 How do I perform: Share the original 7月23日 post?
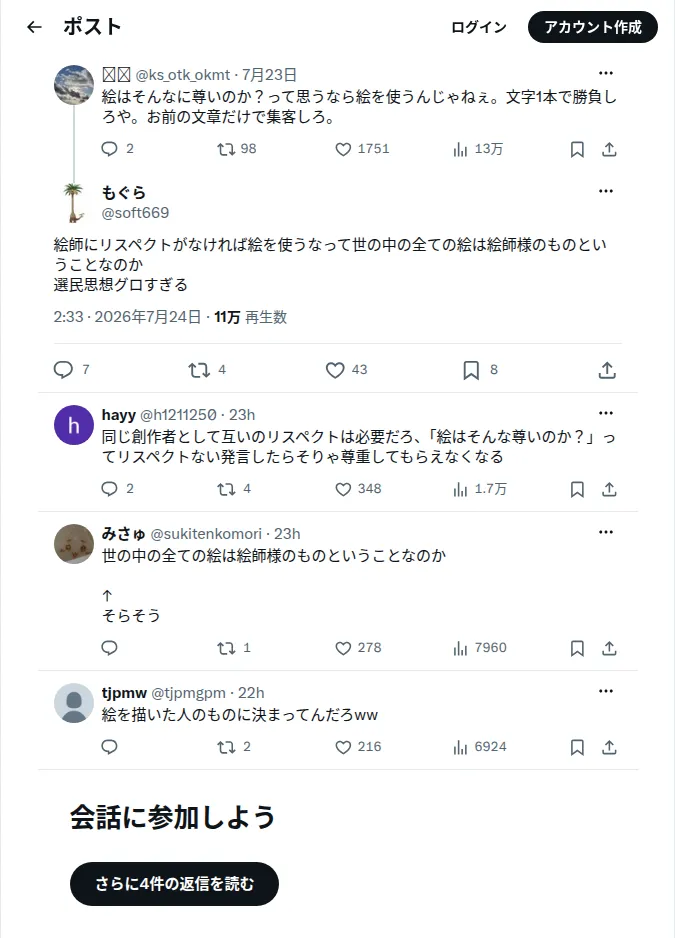click(609, 150)
